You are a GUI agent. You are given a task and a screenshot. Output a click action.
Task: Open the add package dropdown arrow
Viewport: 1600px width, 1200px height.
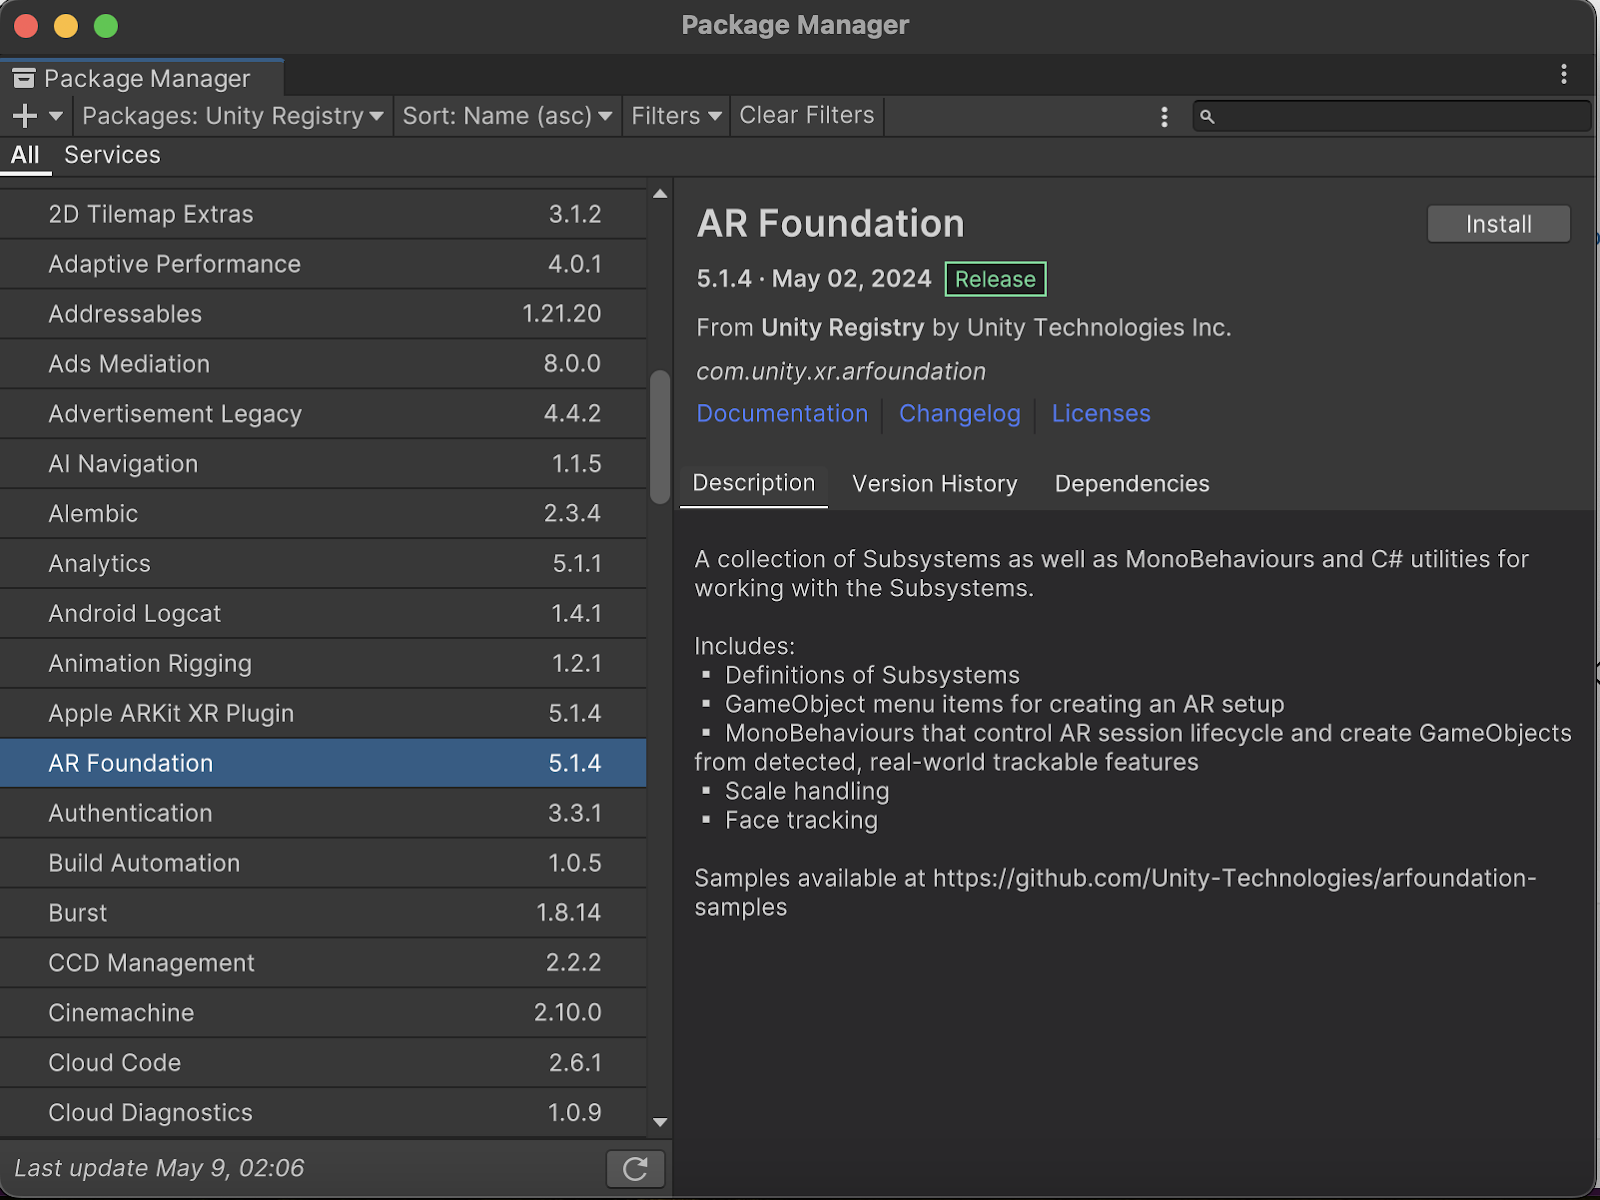55,116
